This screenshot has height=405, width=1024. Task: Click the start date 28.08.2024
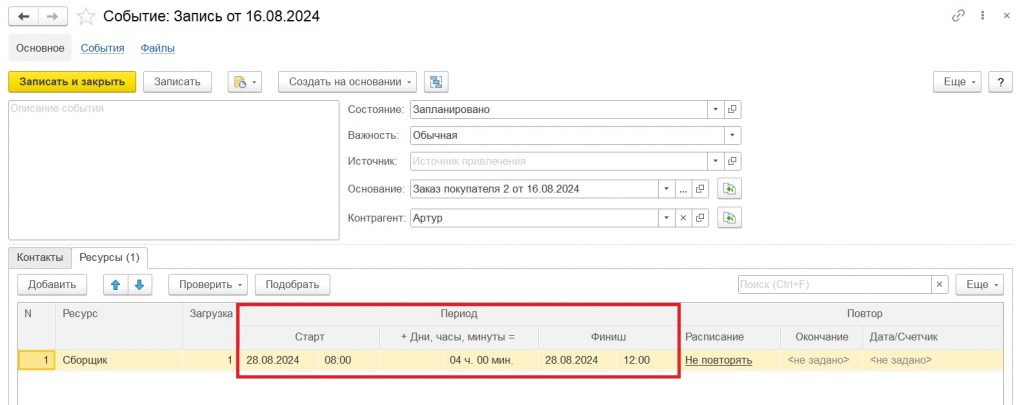273,360
